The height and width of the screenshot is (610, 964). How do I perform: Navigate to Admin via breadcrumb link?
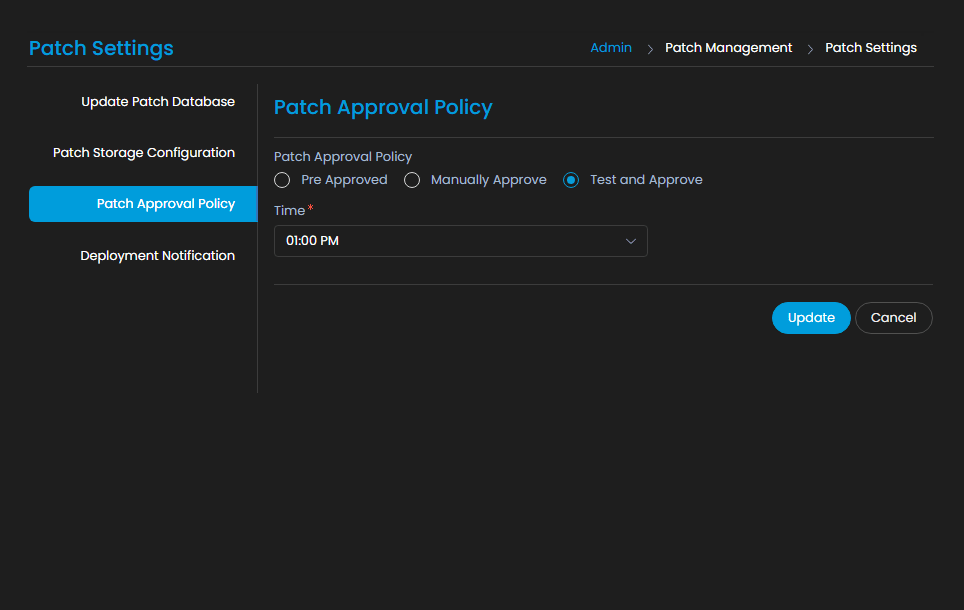click(x=611, y=48)
